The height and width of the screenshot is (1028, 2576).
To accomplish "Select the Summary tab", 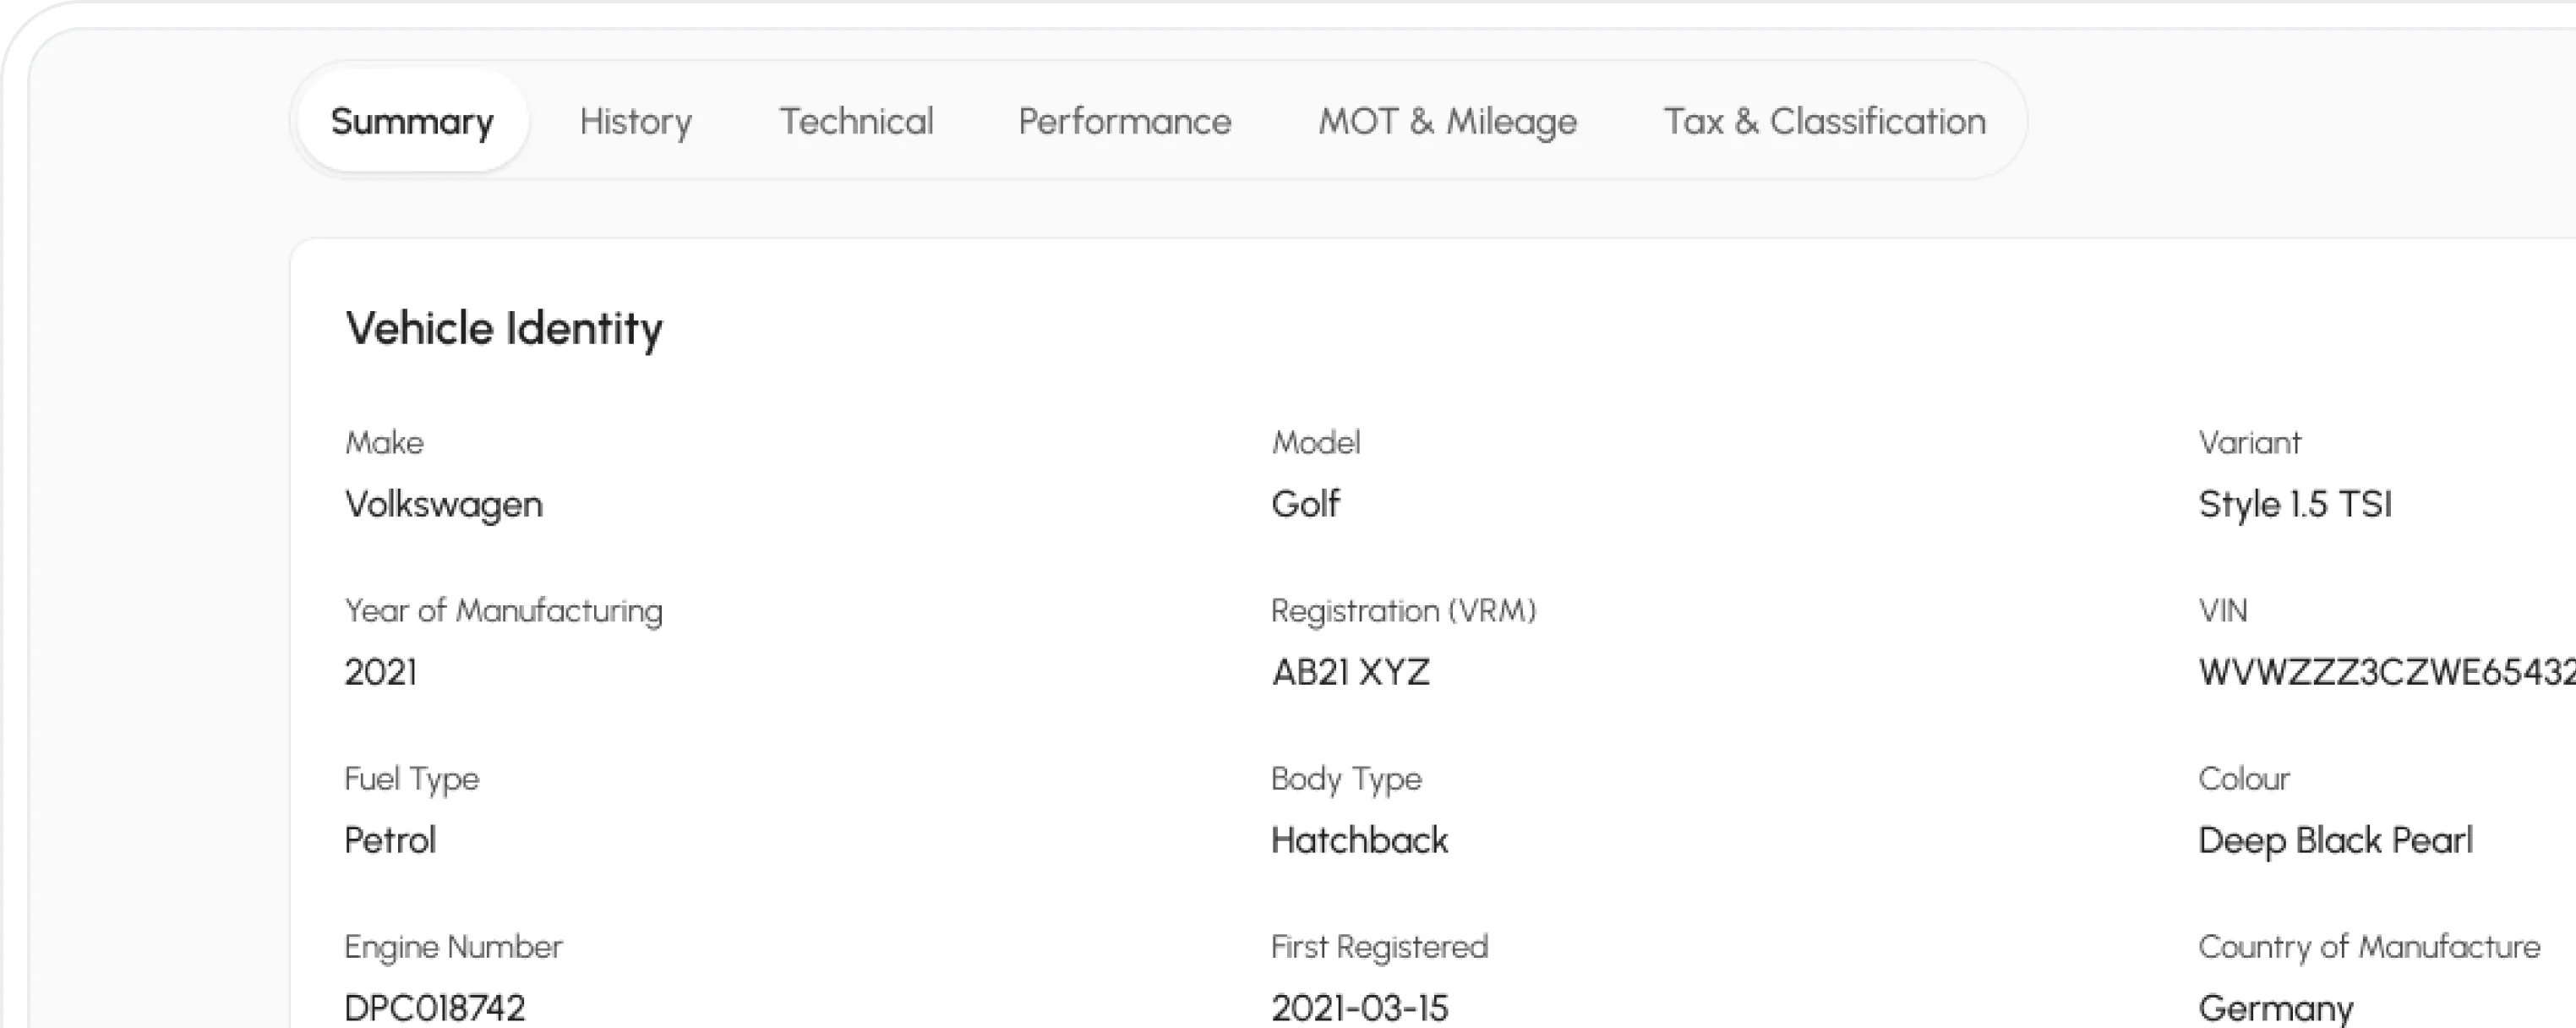I will [412, 121].
